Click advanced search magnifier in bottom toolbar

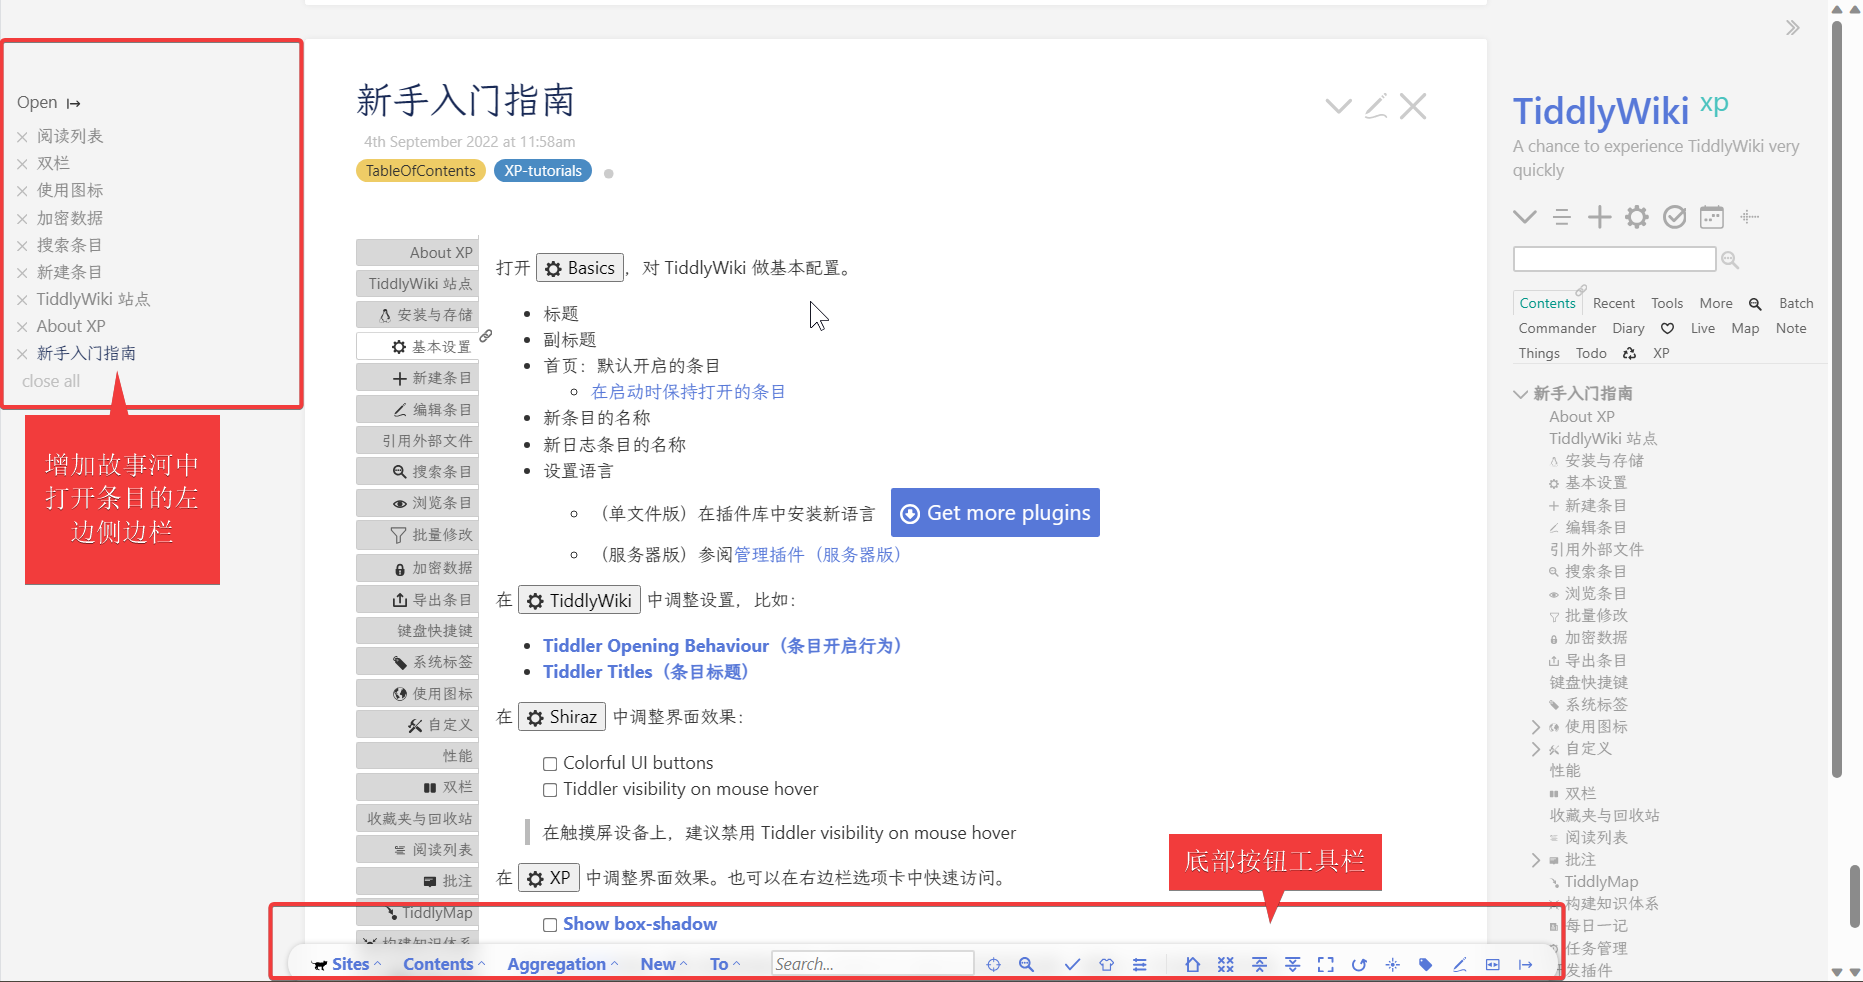coord(1026,964)
